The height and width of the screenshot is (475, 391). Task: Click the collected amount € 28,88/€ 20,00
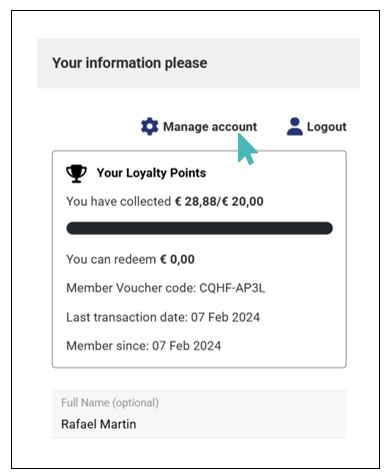point(219,202)
